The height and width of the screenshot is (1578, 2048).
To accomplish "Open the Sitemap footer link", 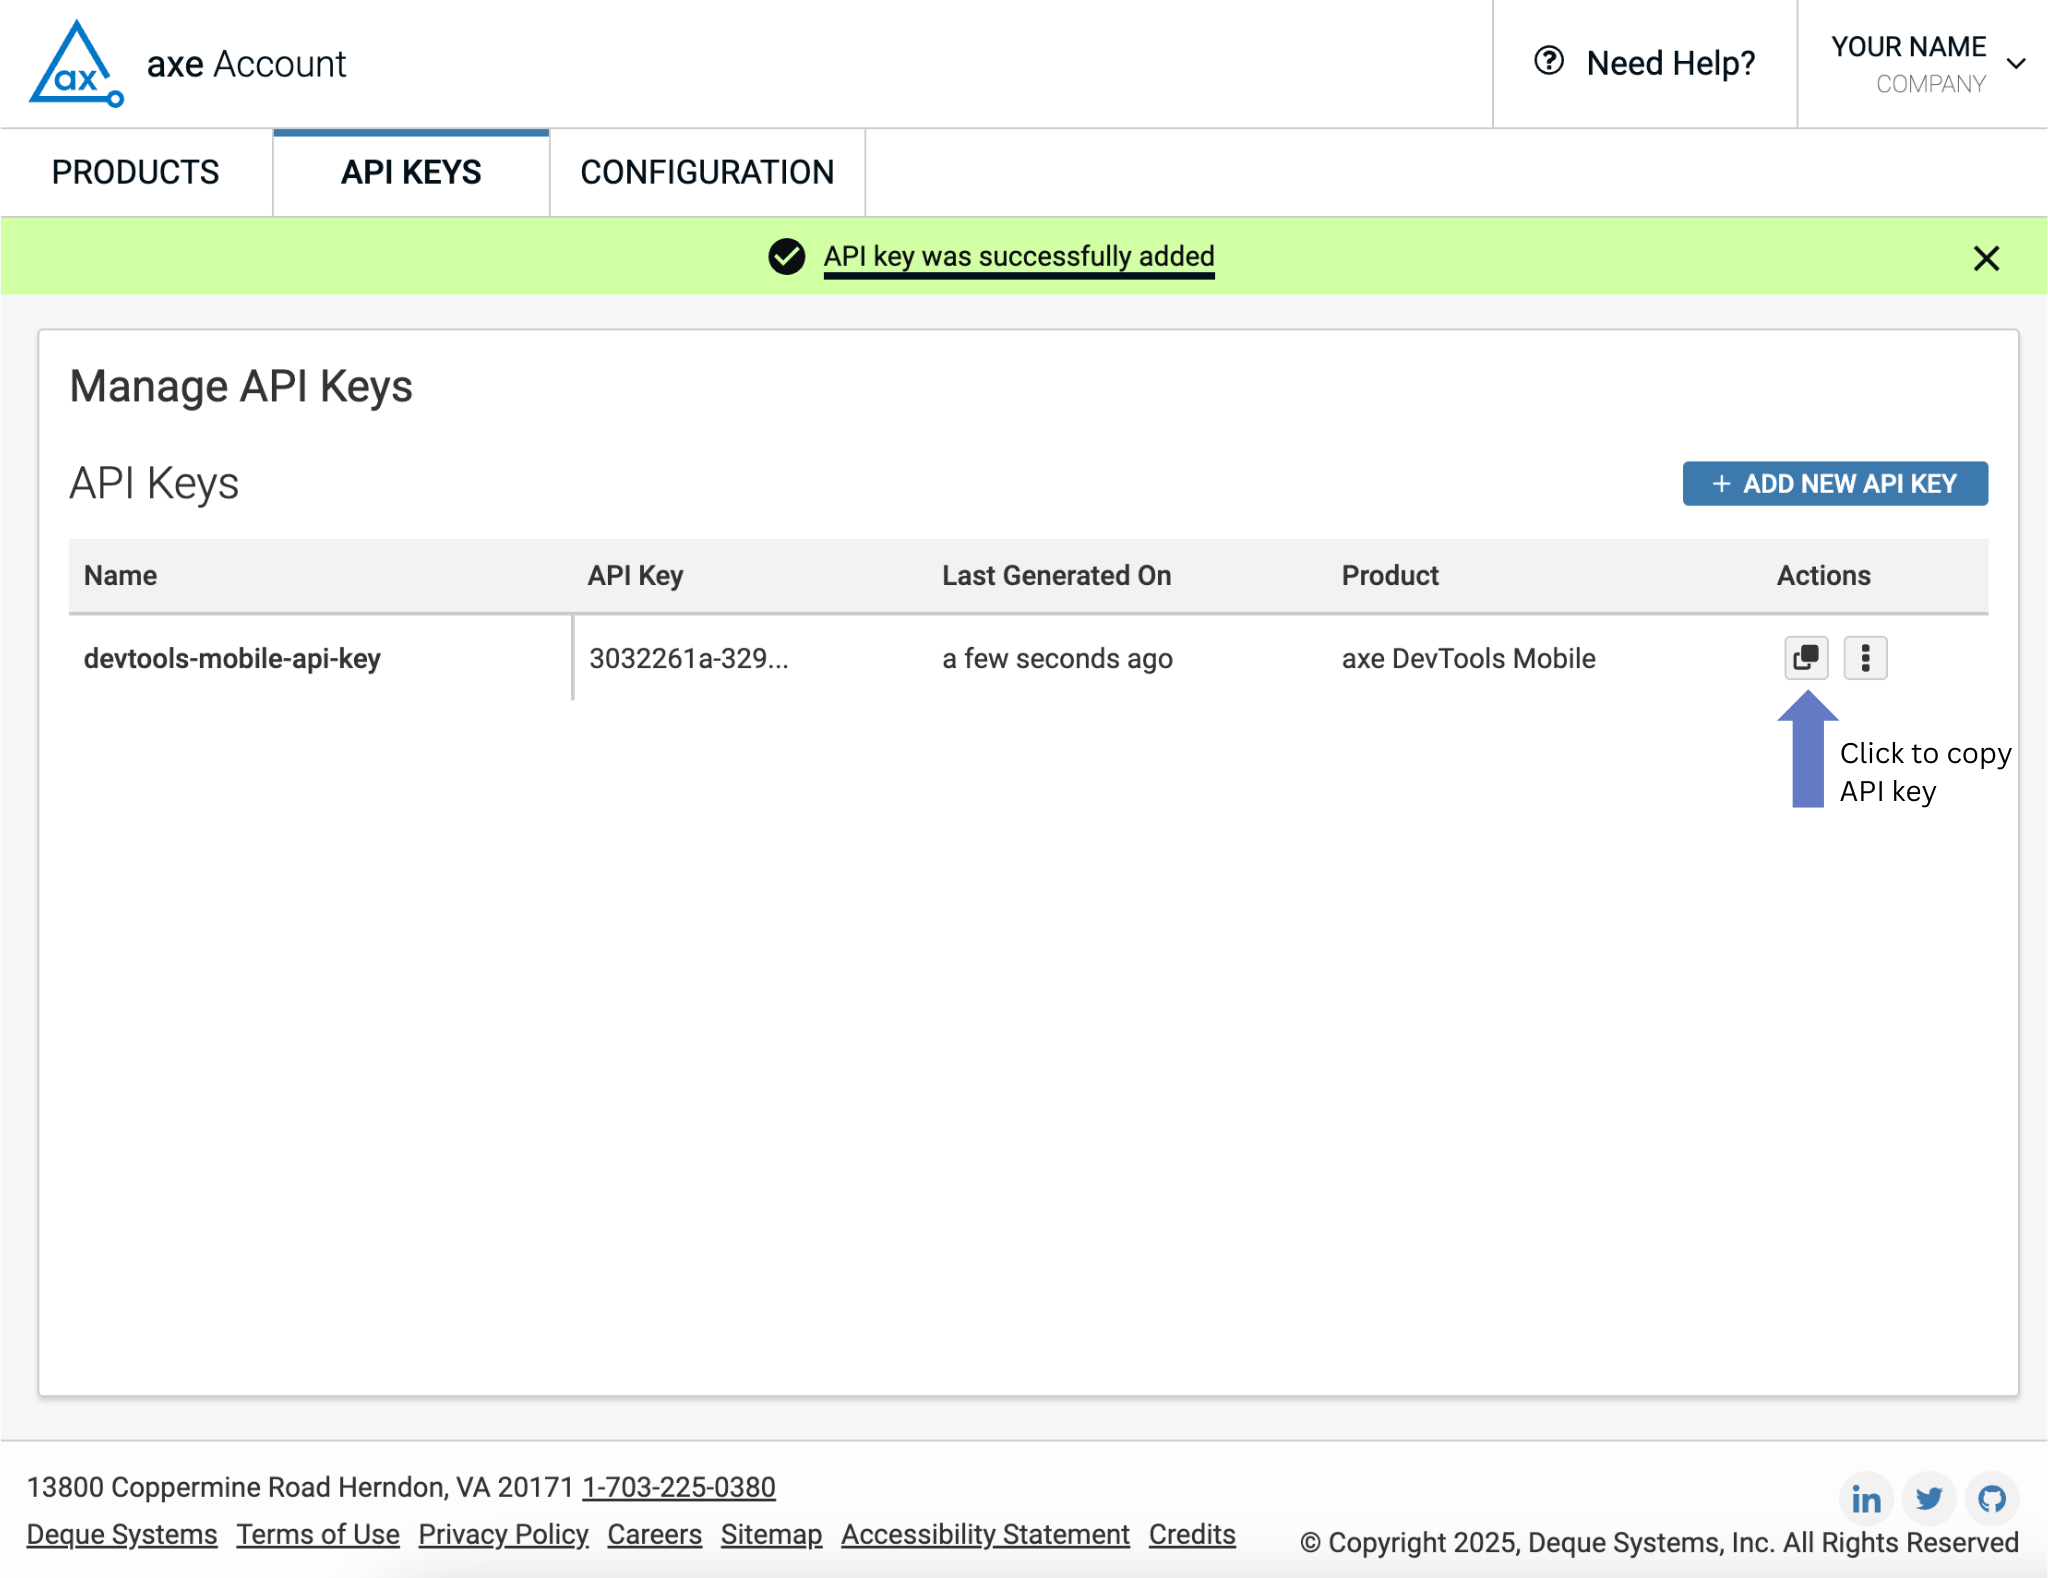I will pyautogui.click(x=771, y=1534).
